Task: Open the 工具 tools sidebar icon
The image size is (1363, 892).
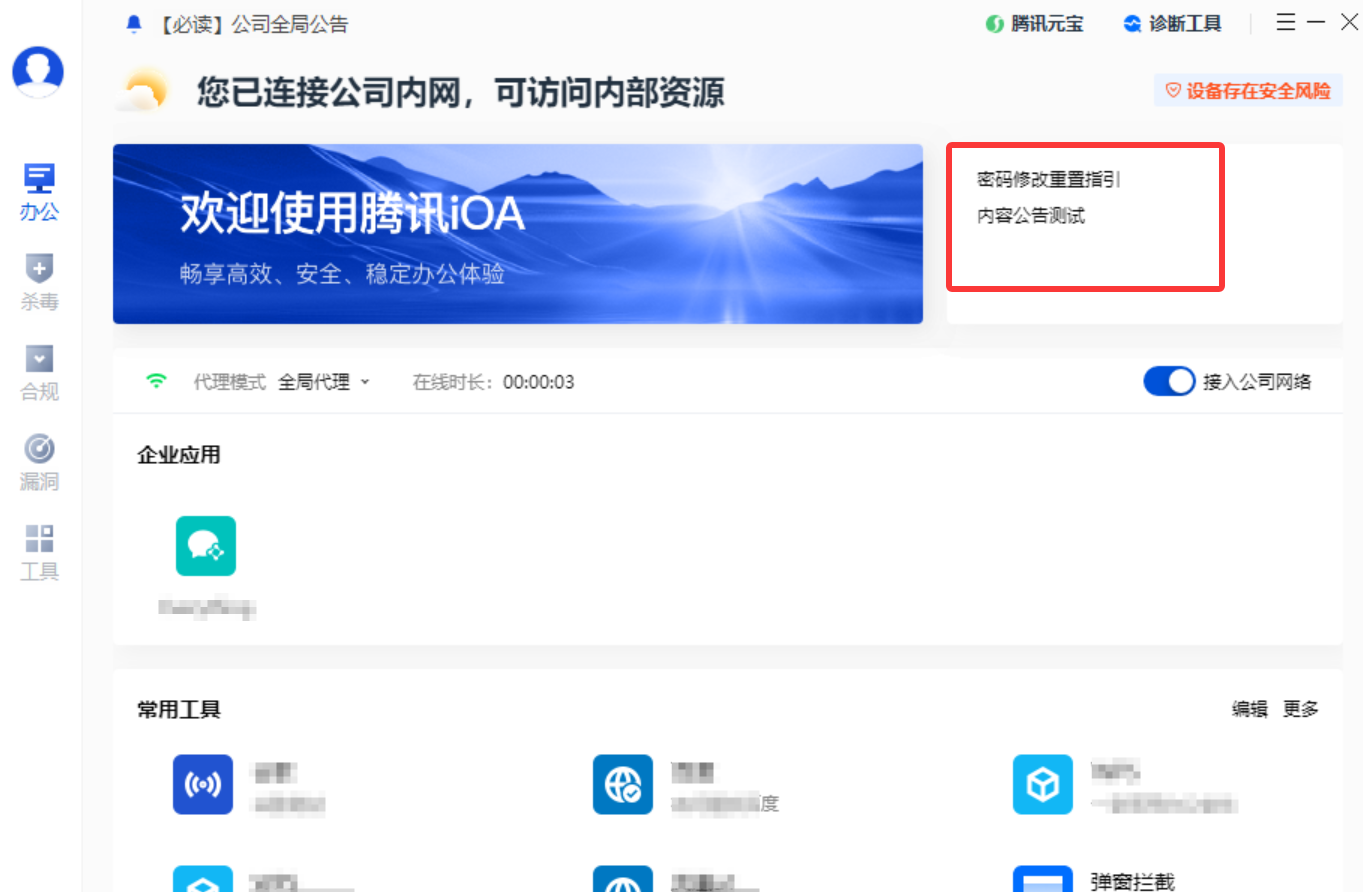Action: point(39,538)
